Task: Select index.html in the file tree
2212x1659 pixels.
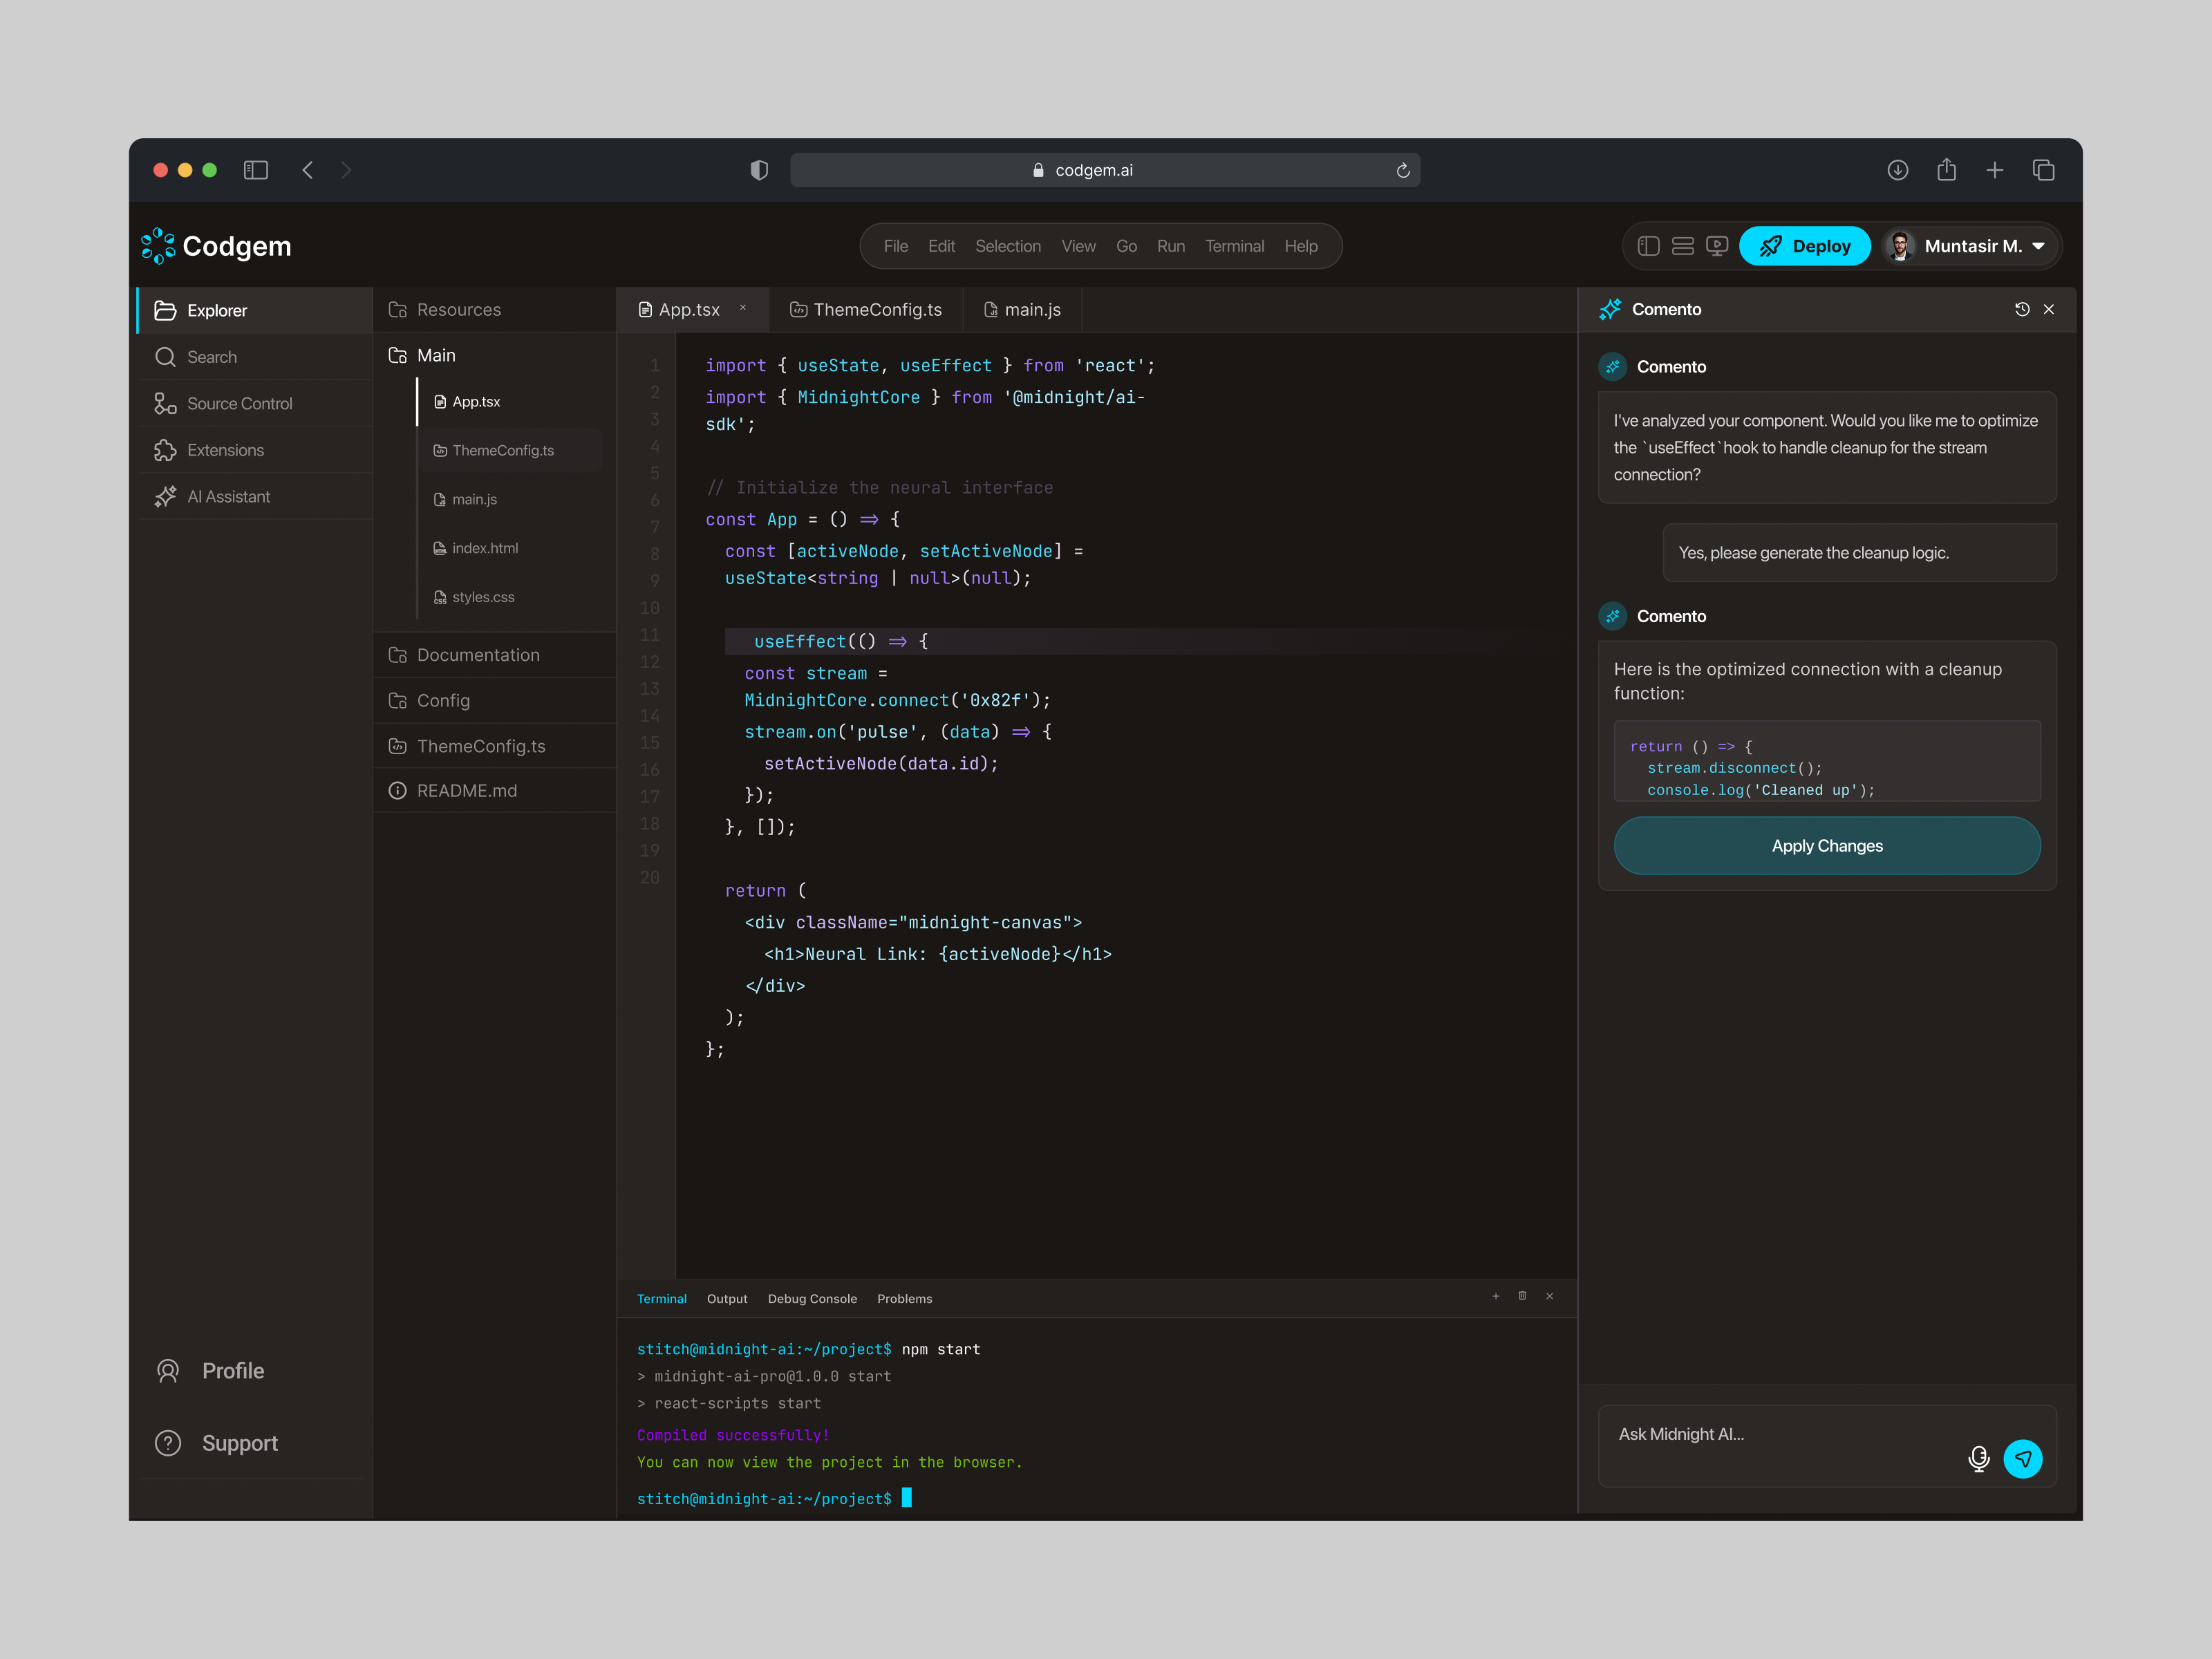Action: tap(510, 548)
